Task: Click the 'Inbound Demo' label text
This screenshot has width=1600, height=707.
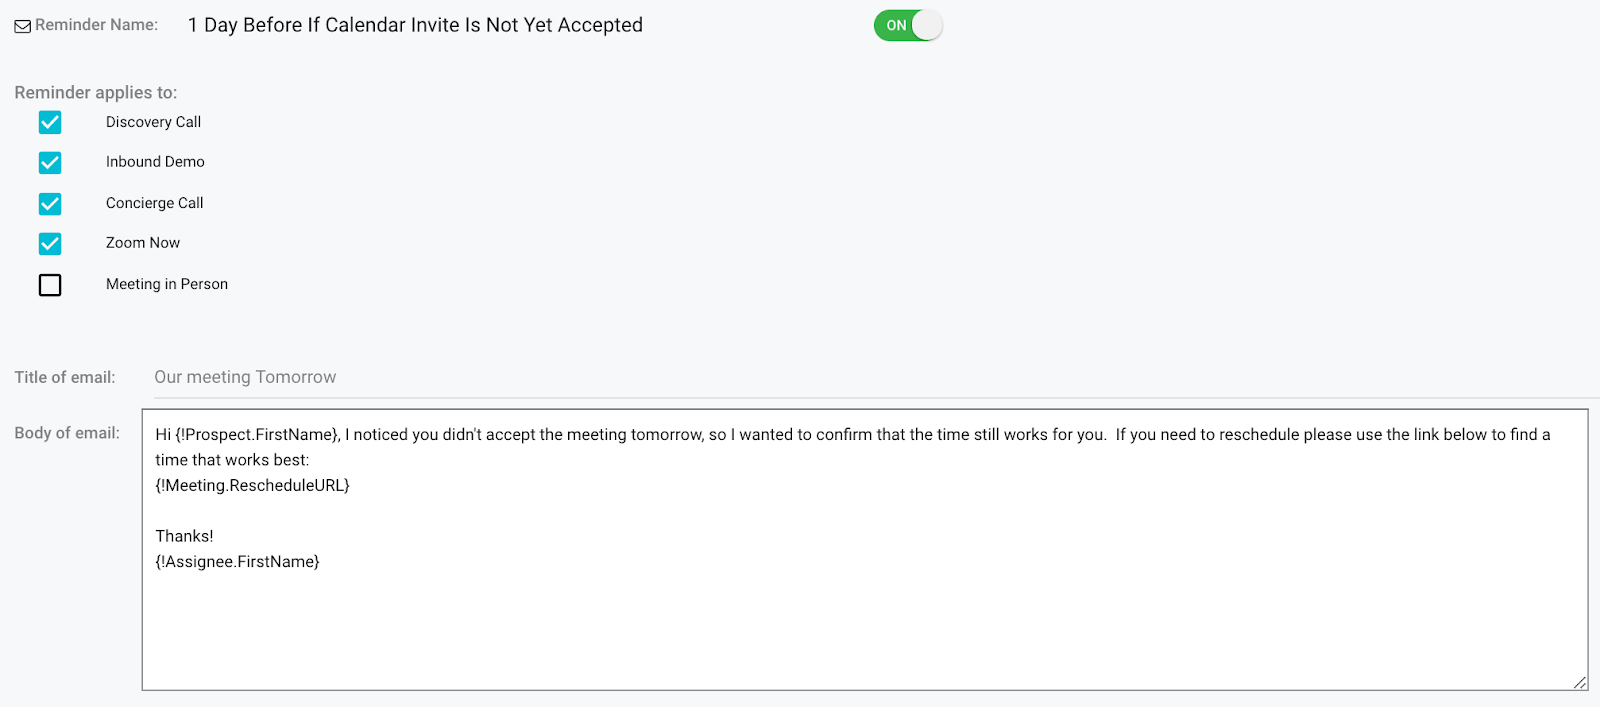Action: (155, 162)
